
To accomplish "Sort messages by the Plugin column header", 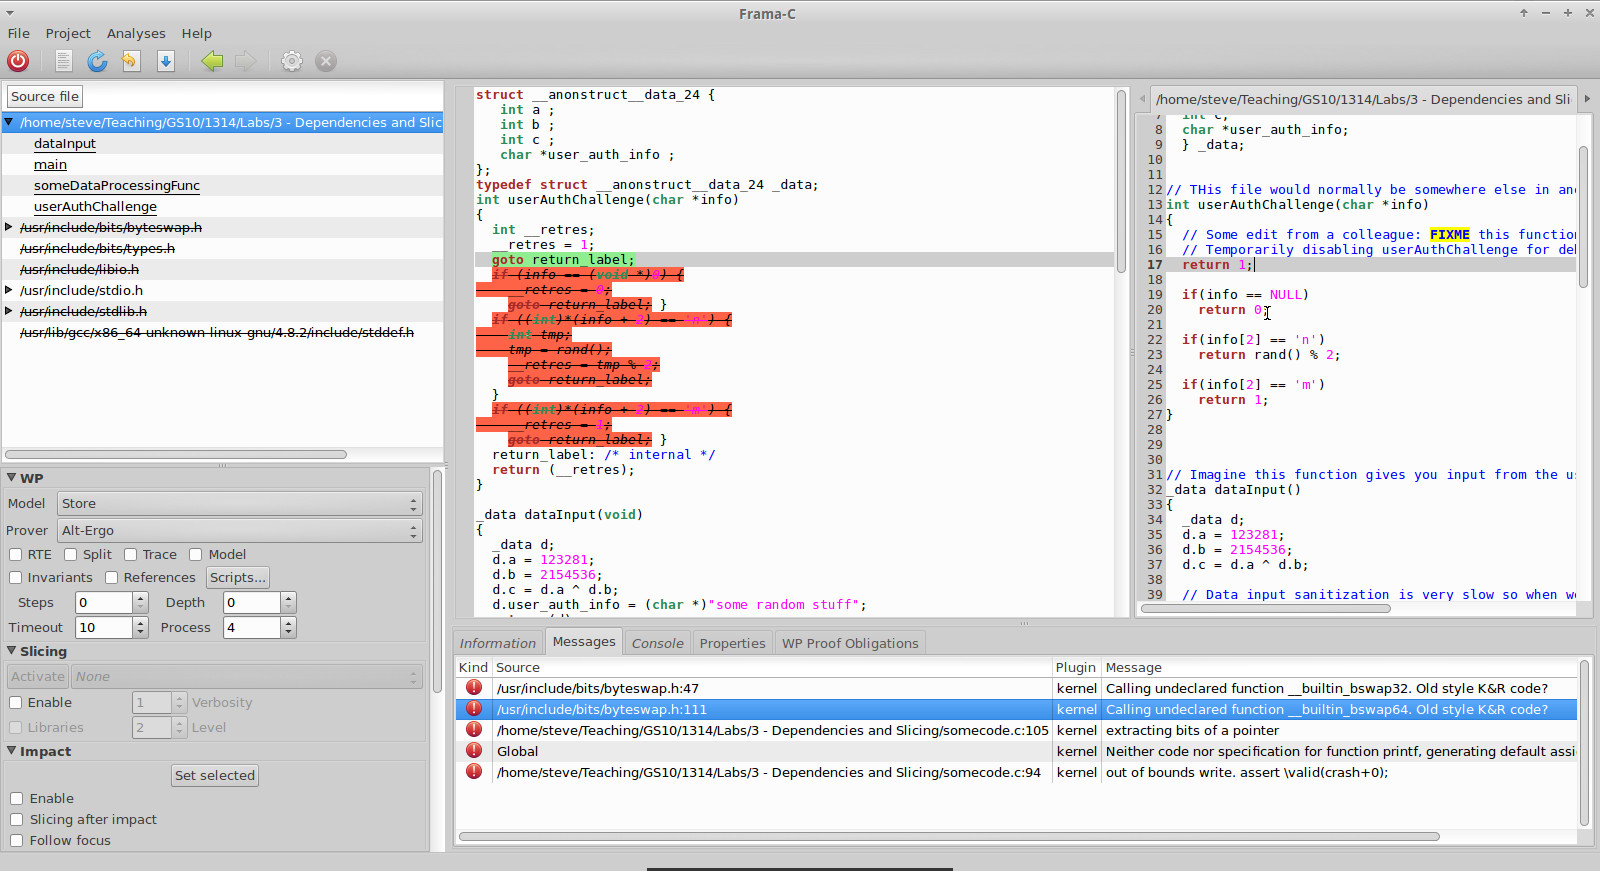I will (1076, 668).
